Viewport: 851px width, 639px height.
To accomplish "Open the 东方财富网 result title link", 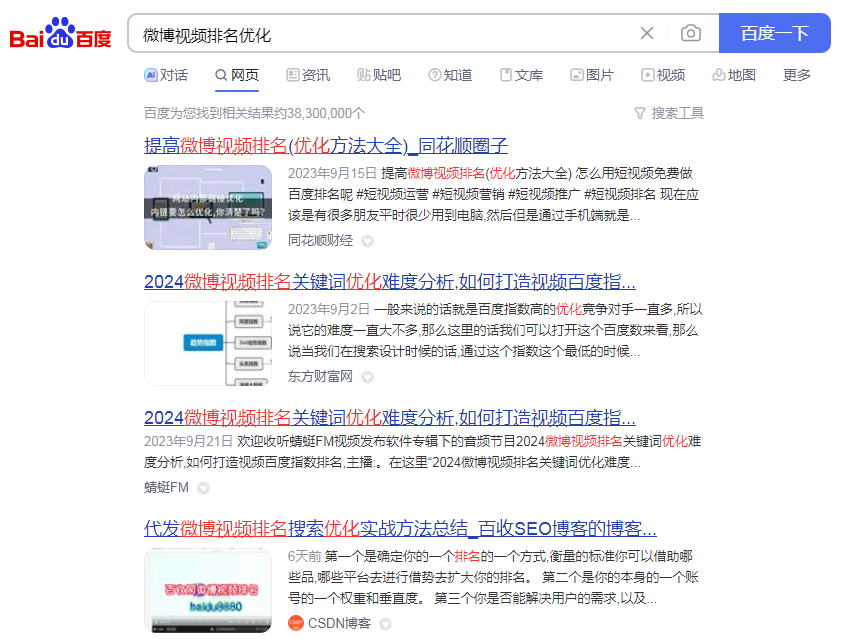I will [x=390, y=281].
